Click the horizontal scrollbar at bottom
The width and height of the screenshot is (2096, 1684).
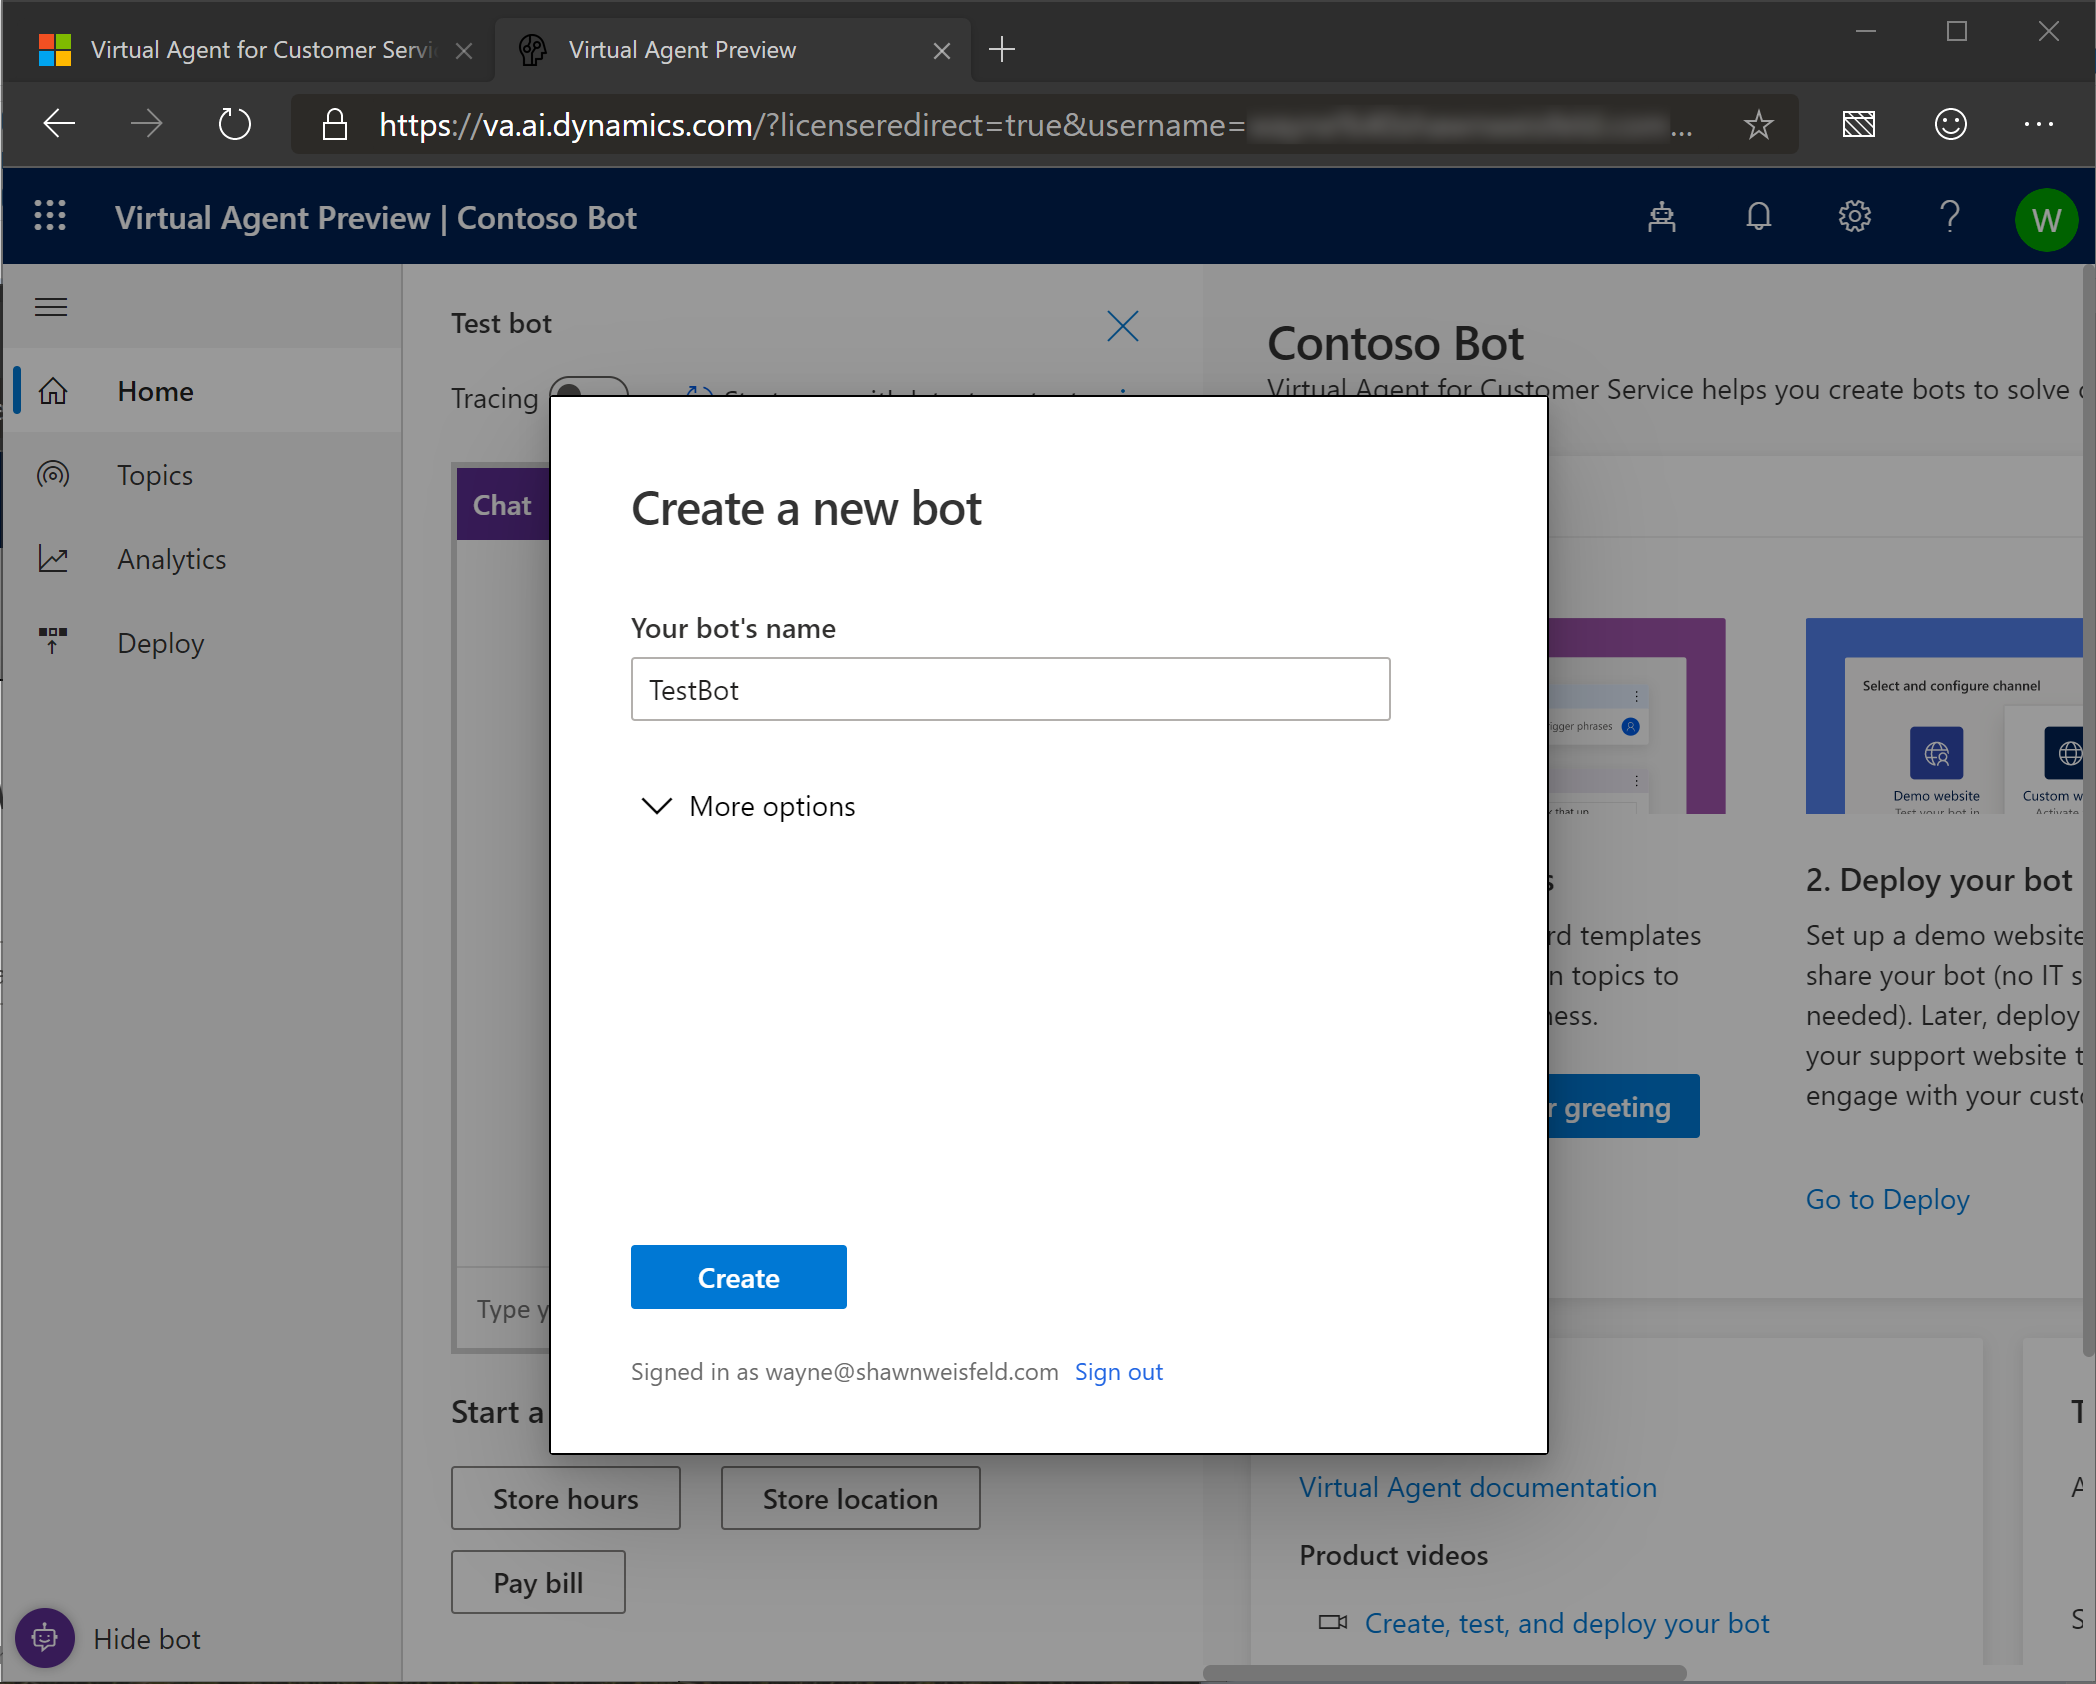click(1444, 1673)
